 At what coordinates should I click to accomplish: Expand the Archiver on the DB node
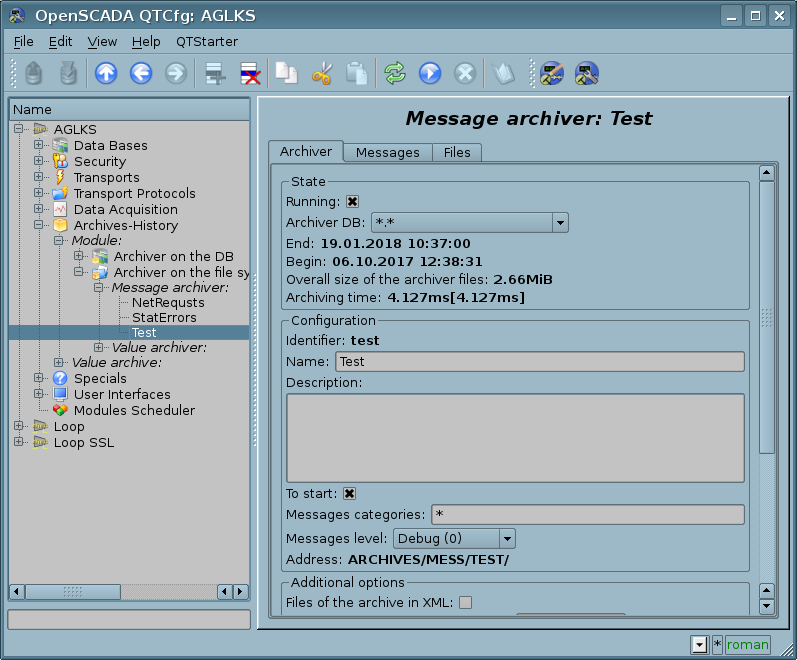coord(78,255)
